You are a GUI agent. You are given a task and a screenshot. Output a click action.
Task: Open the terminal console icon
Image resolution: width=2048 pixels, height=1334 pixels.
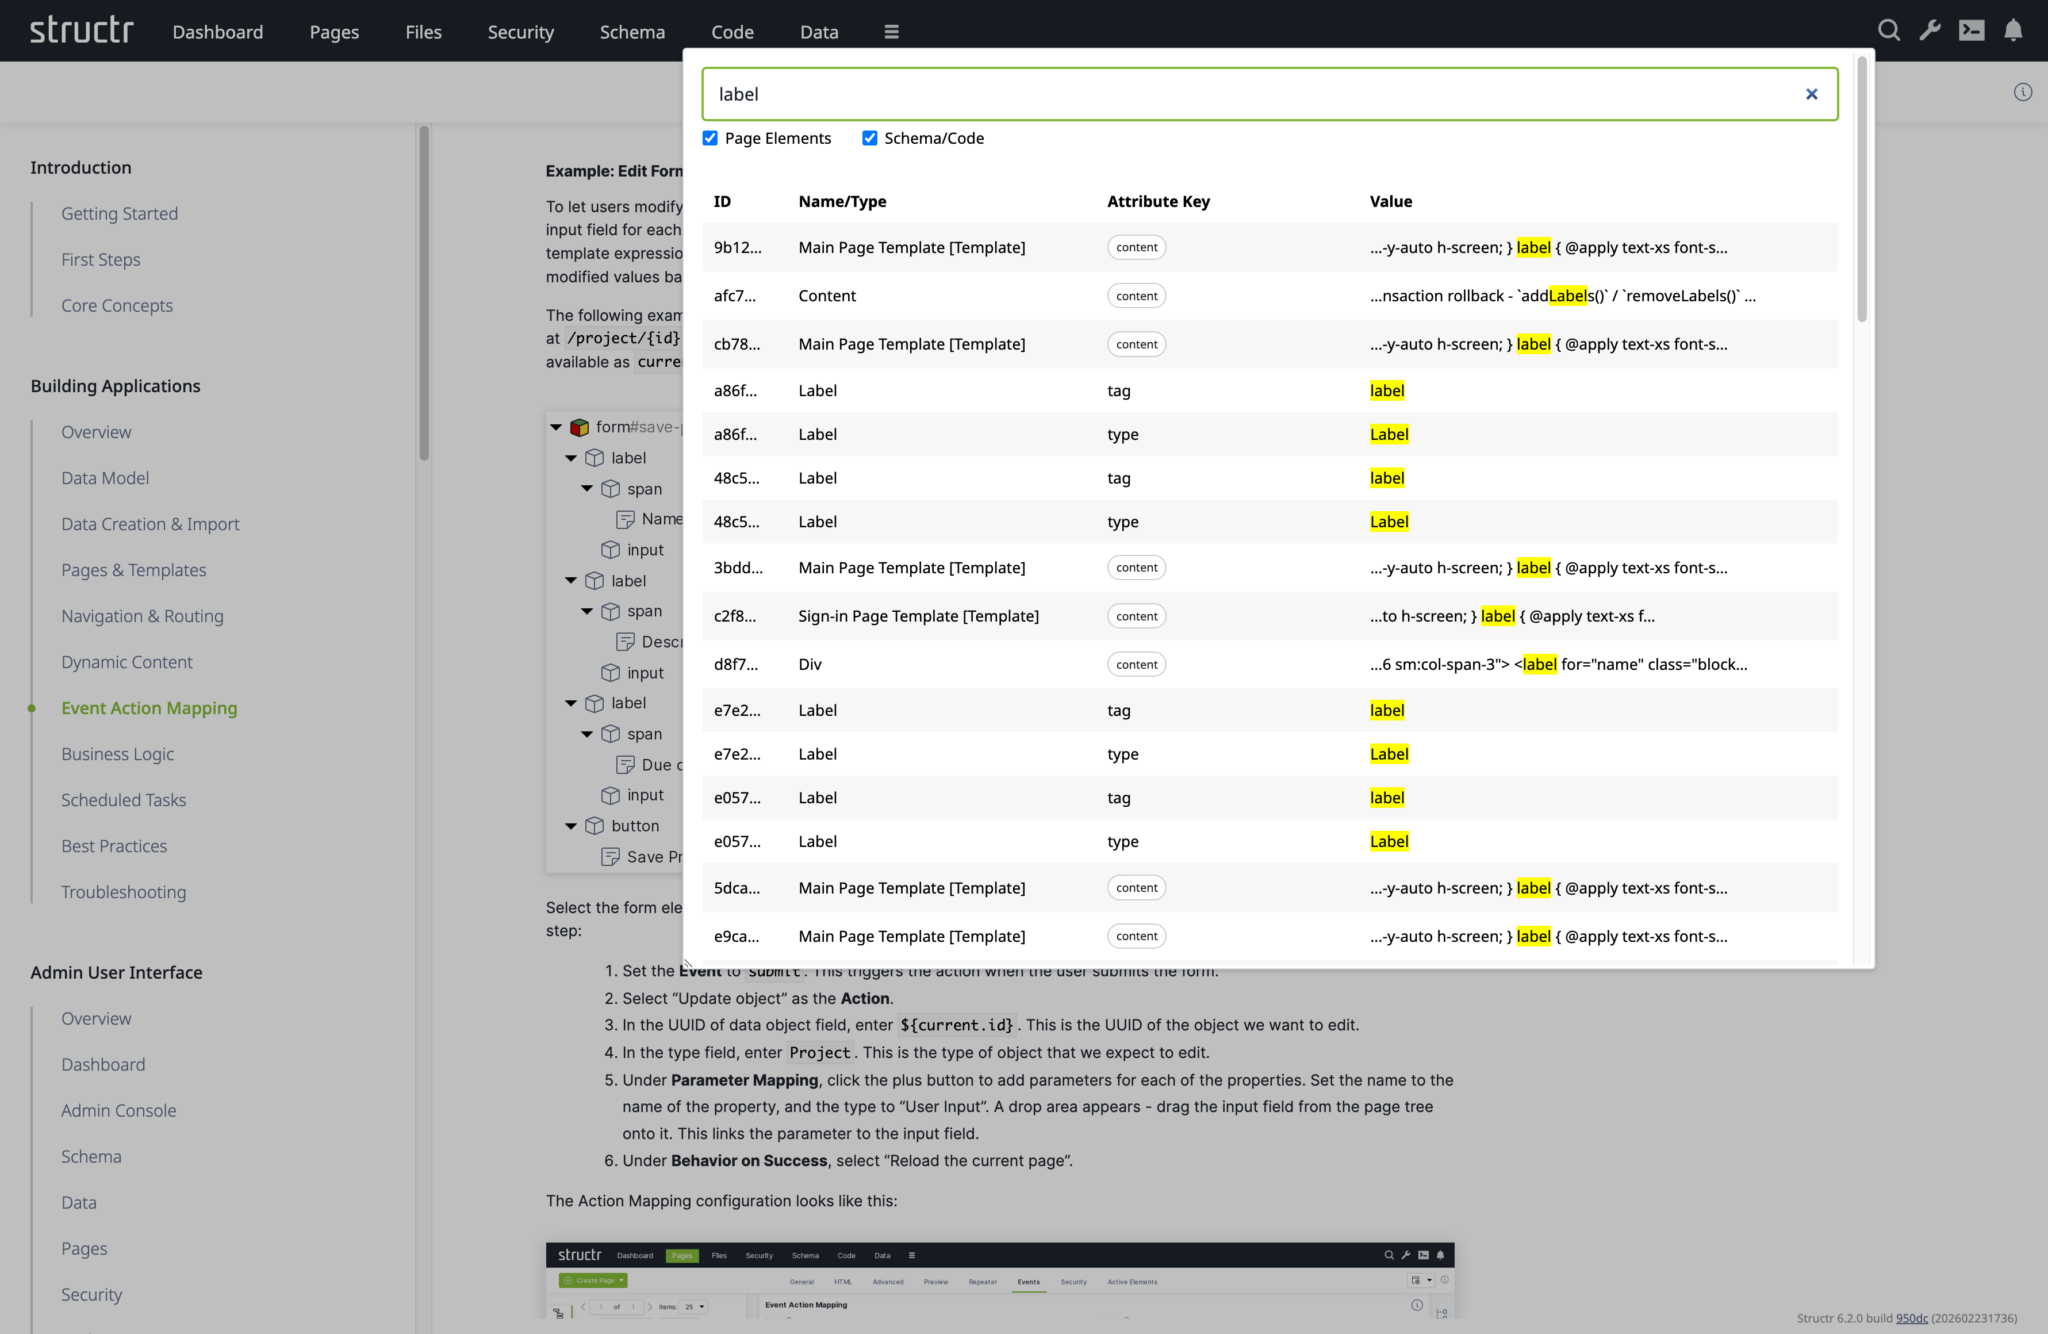1971,30
